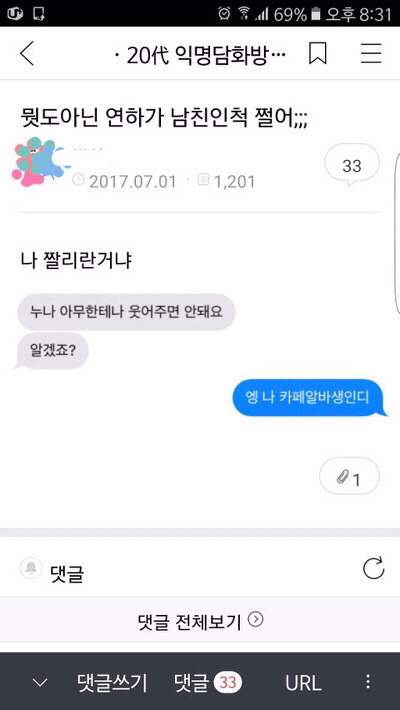Tap the 누나 아무한테나 웃어주면 안돼요 bubble

click(x=126, y=312)
